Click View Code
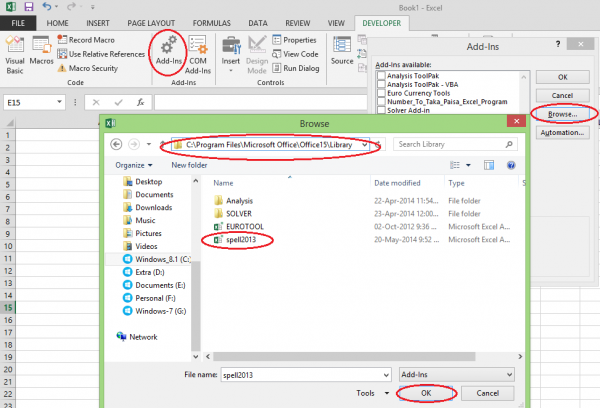 coord(295,54)
